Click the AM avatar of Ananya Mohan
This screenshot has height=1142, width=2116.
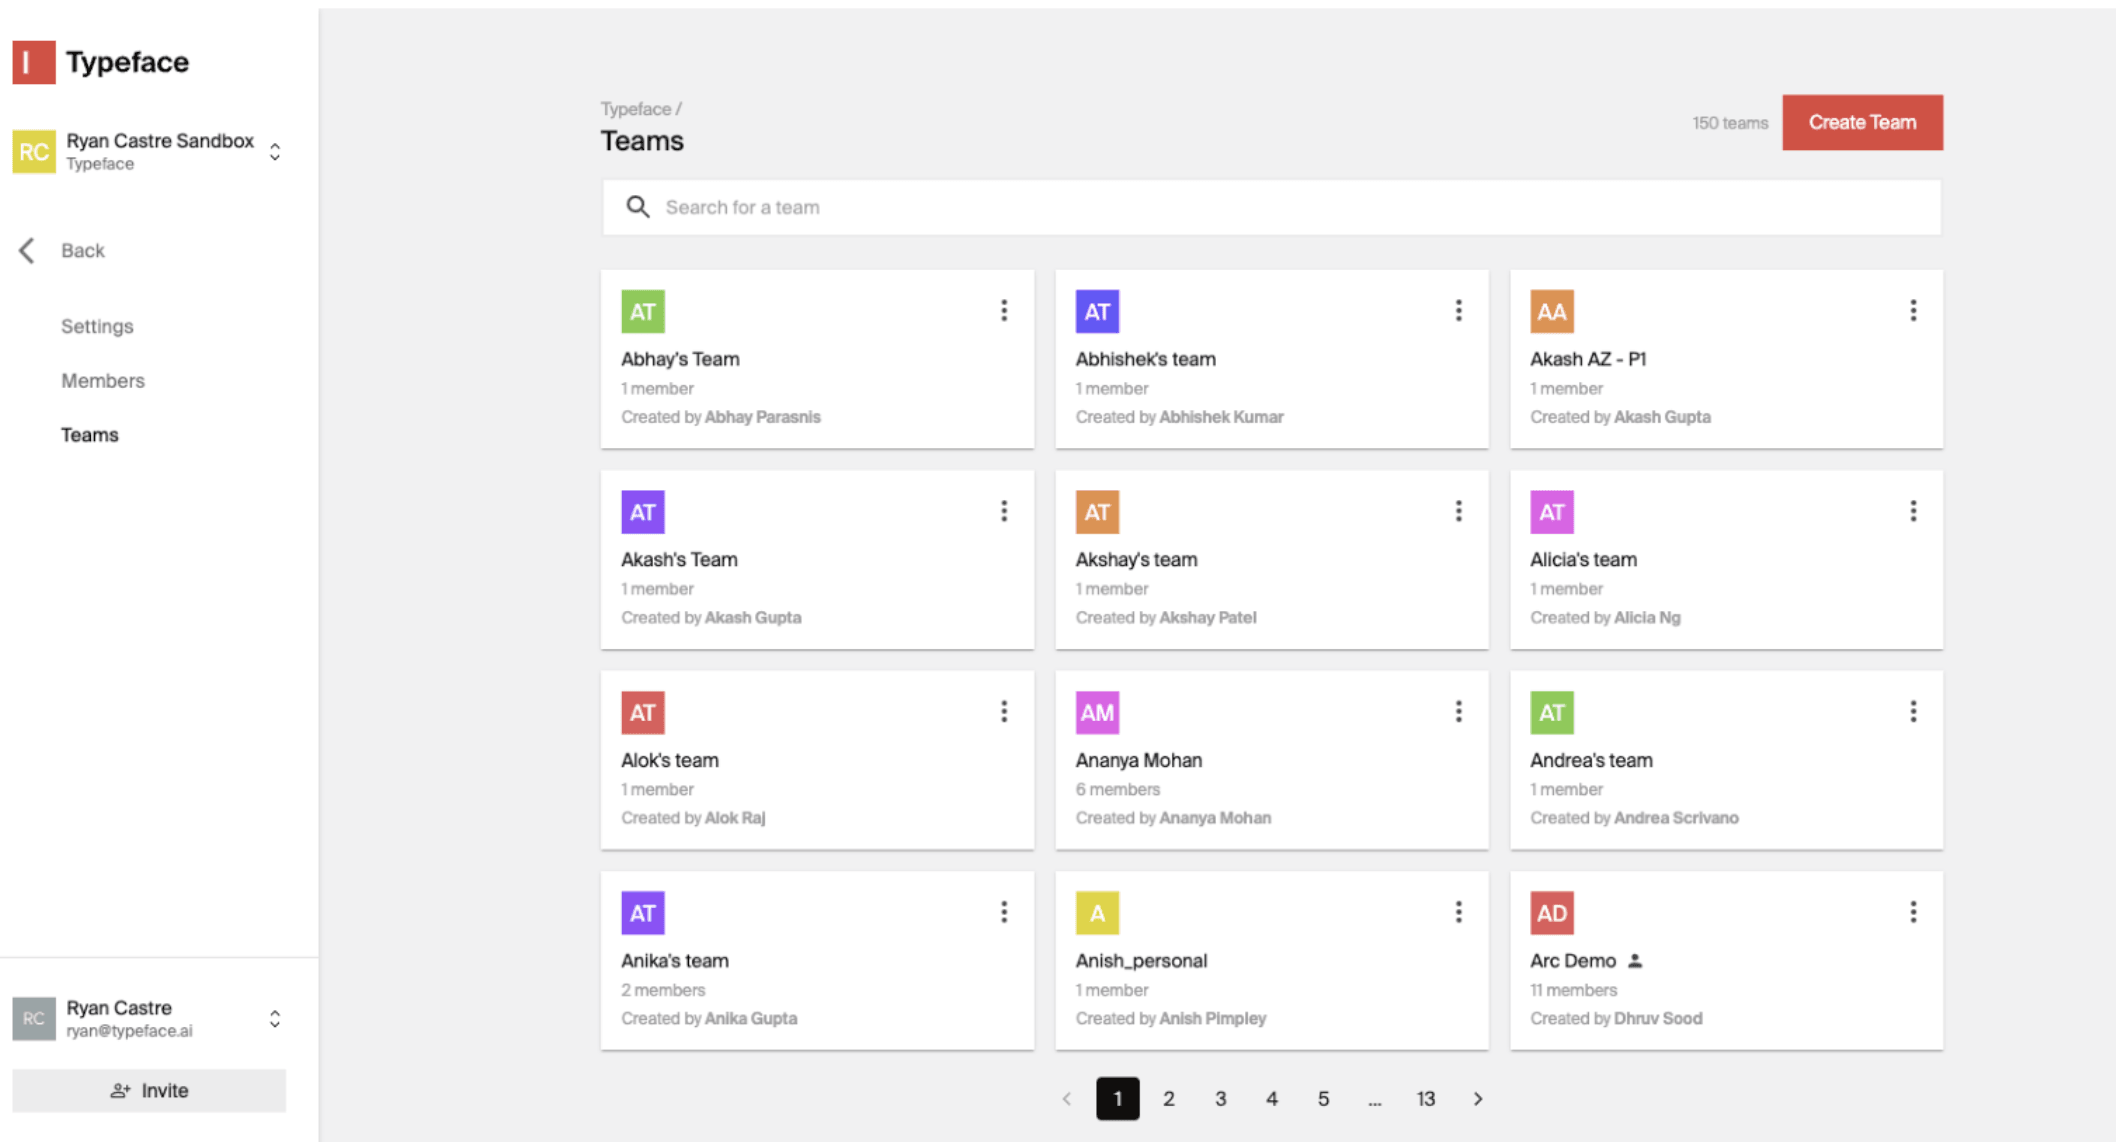tap(1097, 713)
